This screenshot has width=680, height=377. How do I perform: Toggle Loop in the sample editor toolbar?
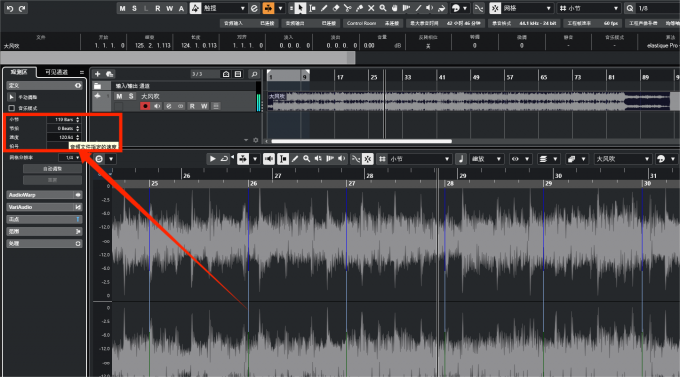pyautogui.click(x=224, y=159)
